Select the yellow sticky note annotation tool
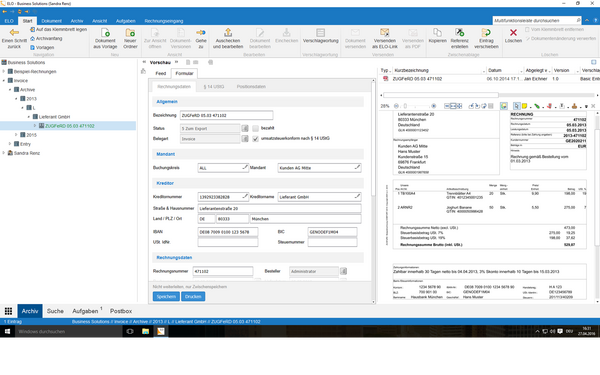The image size is (600, 375). [x=525, y=106]
